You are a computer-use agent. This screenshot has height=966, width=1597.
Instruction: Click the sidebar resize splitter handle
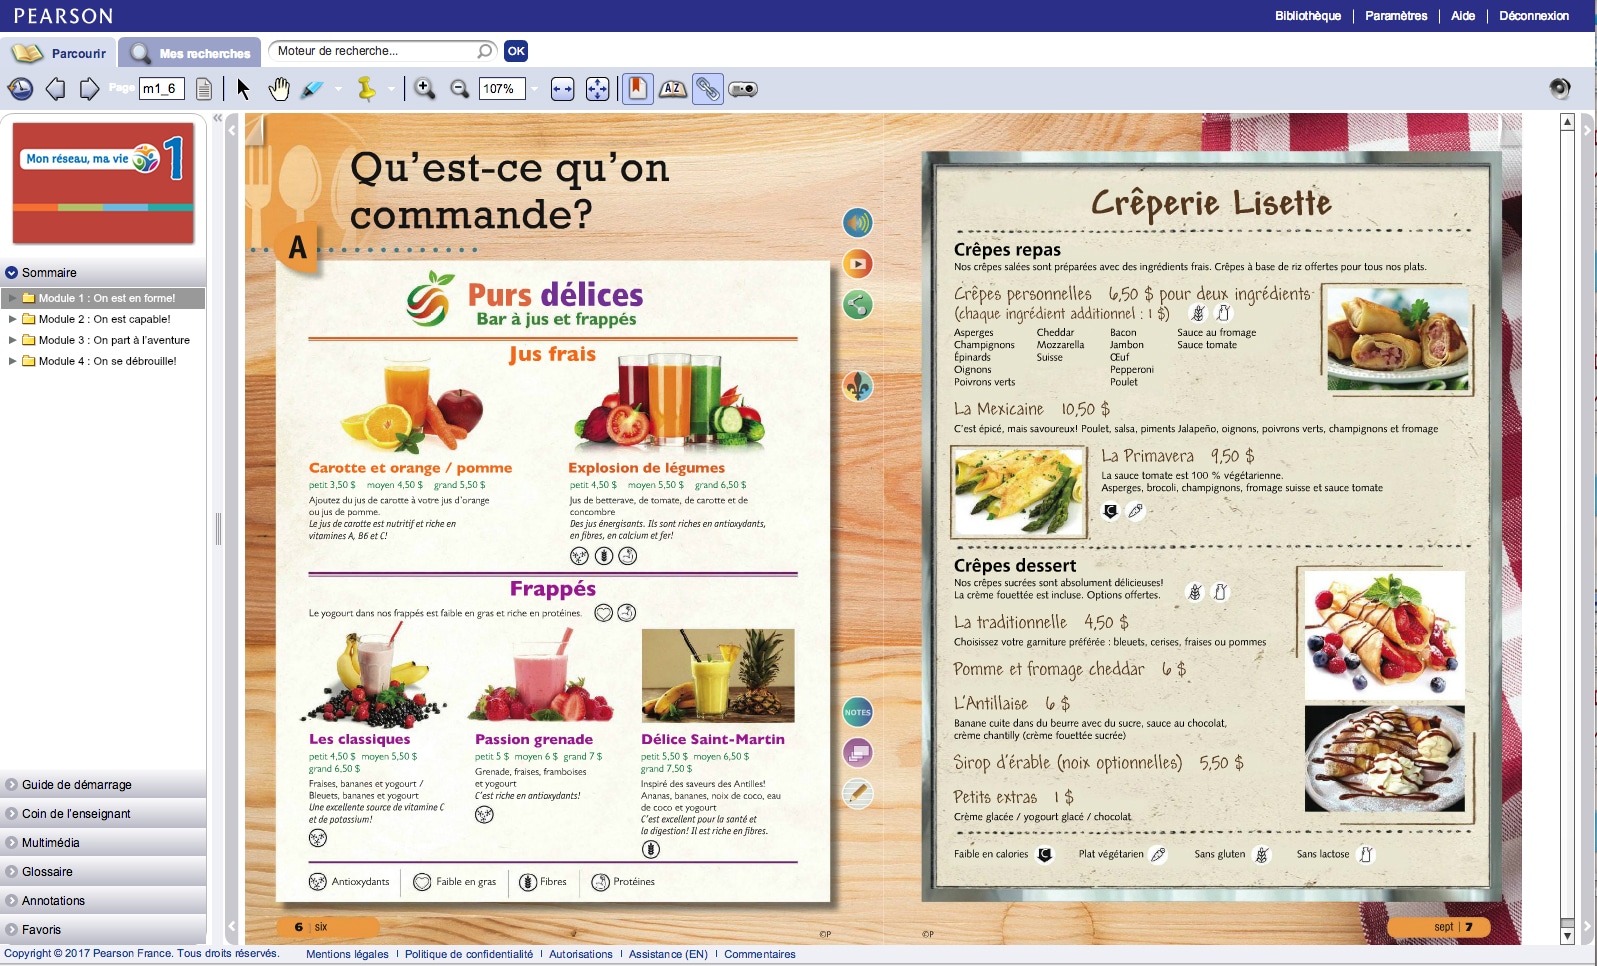pyautogui.click(x=218, y=528)
